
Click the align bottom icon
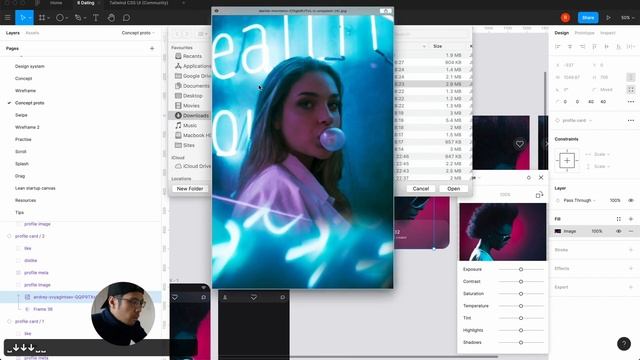(619, 47)
